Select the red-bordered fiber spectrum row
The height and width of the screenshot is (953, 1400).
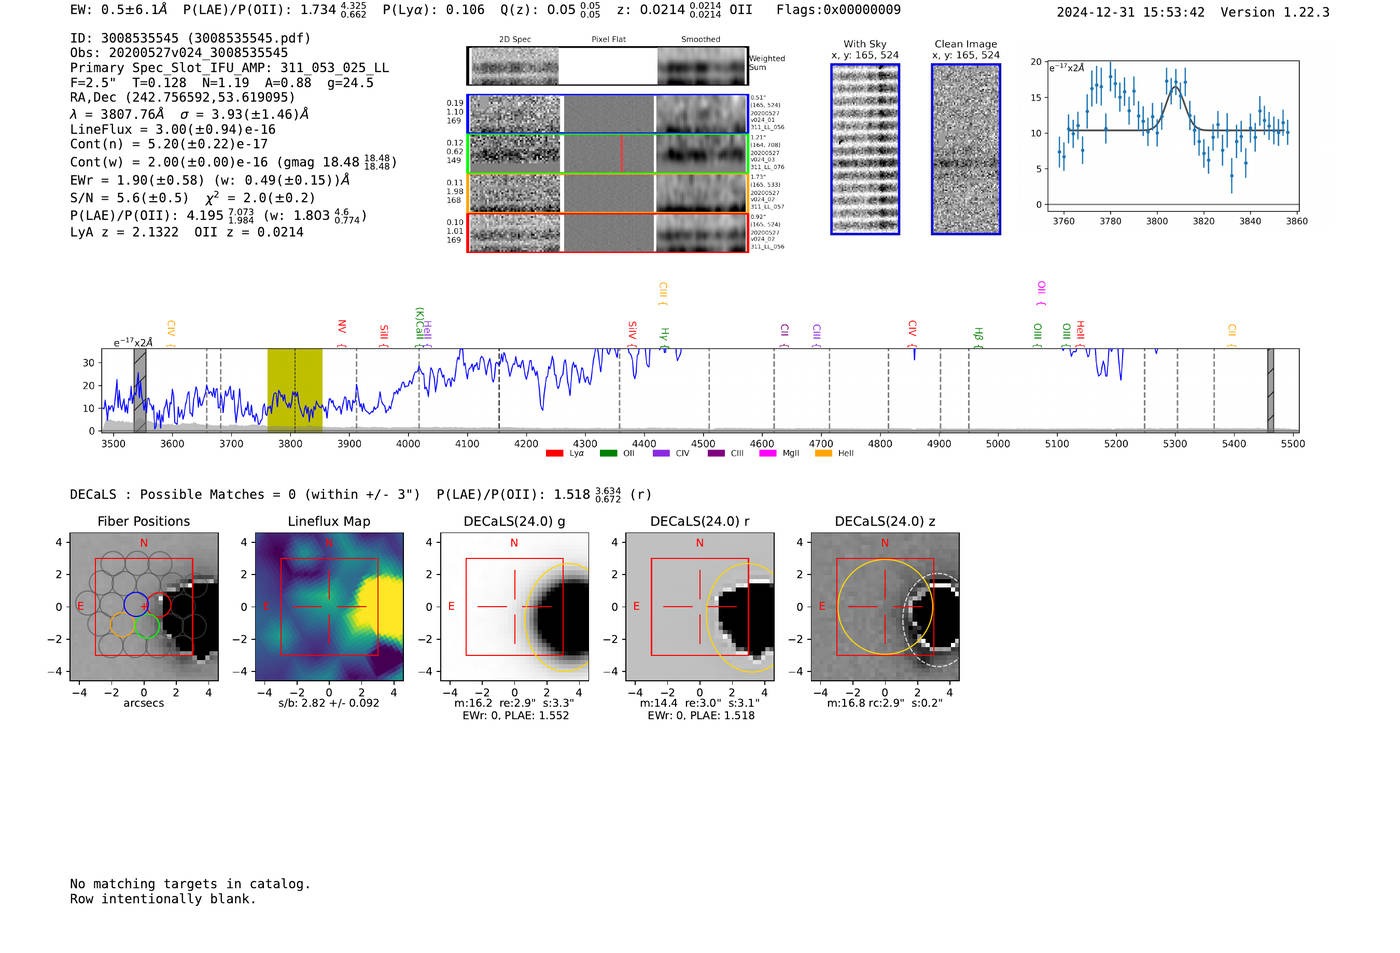click(x=607, y=232)
